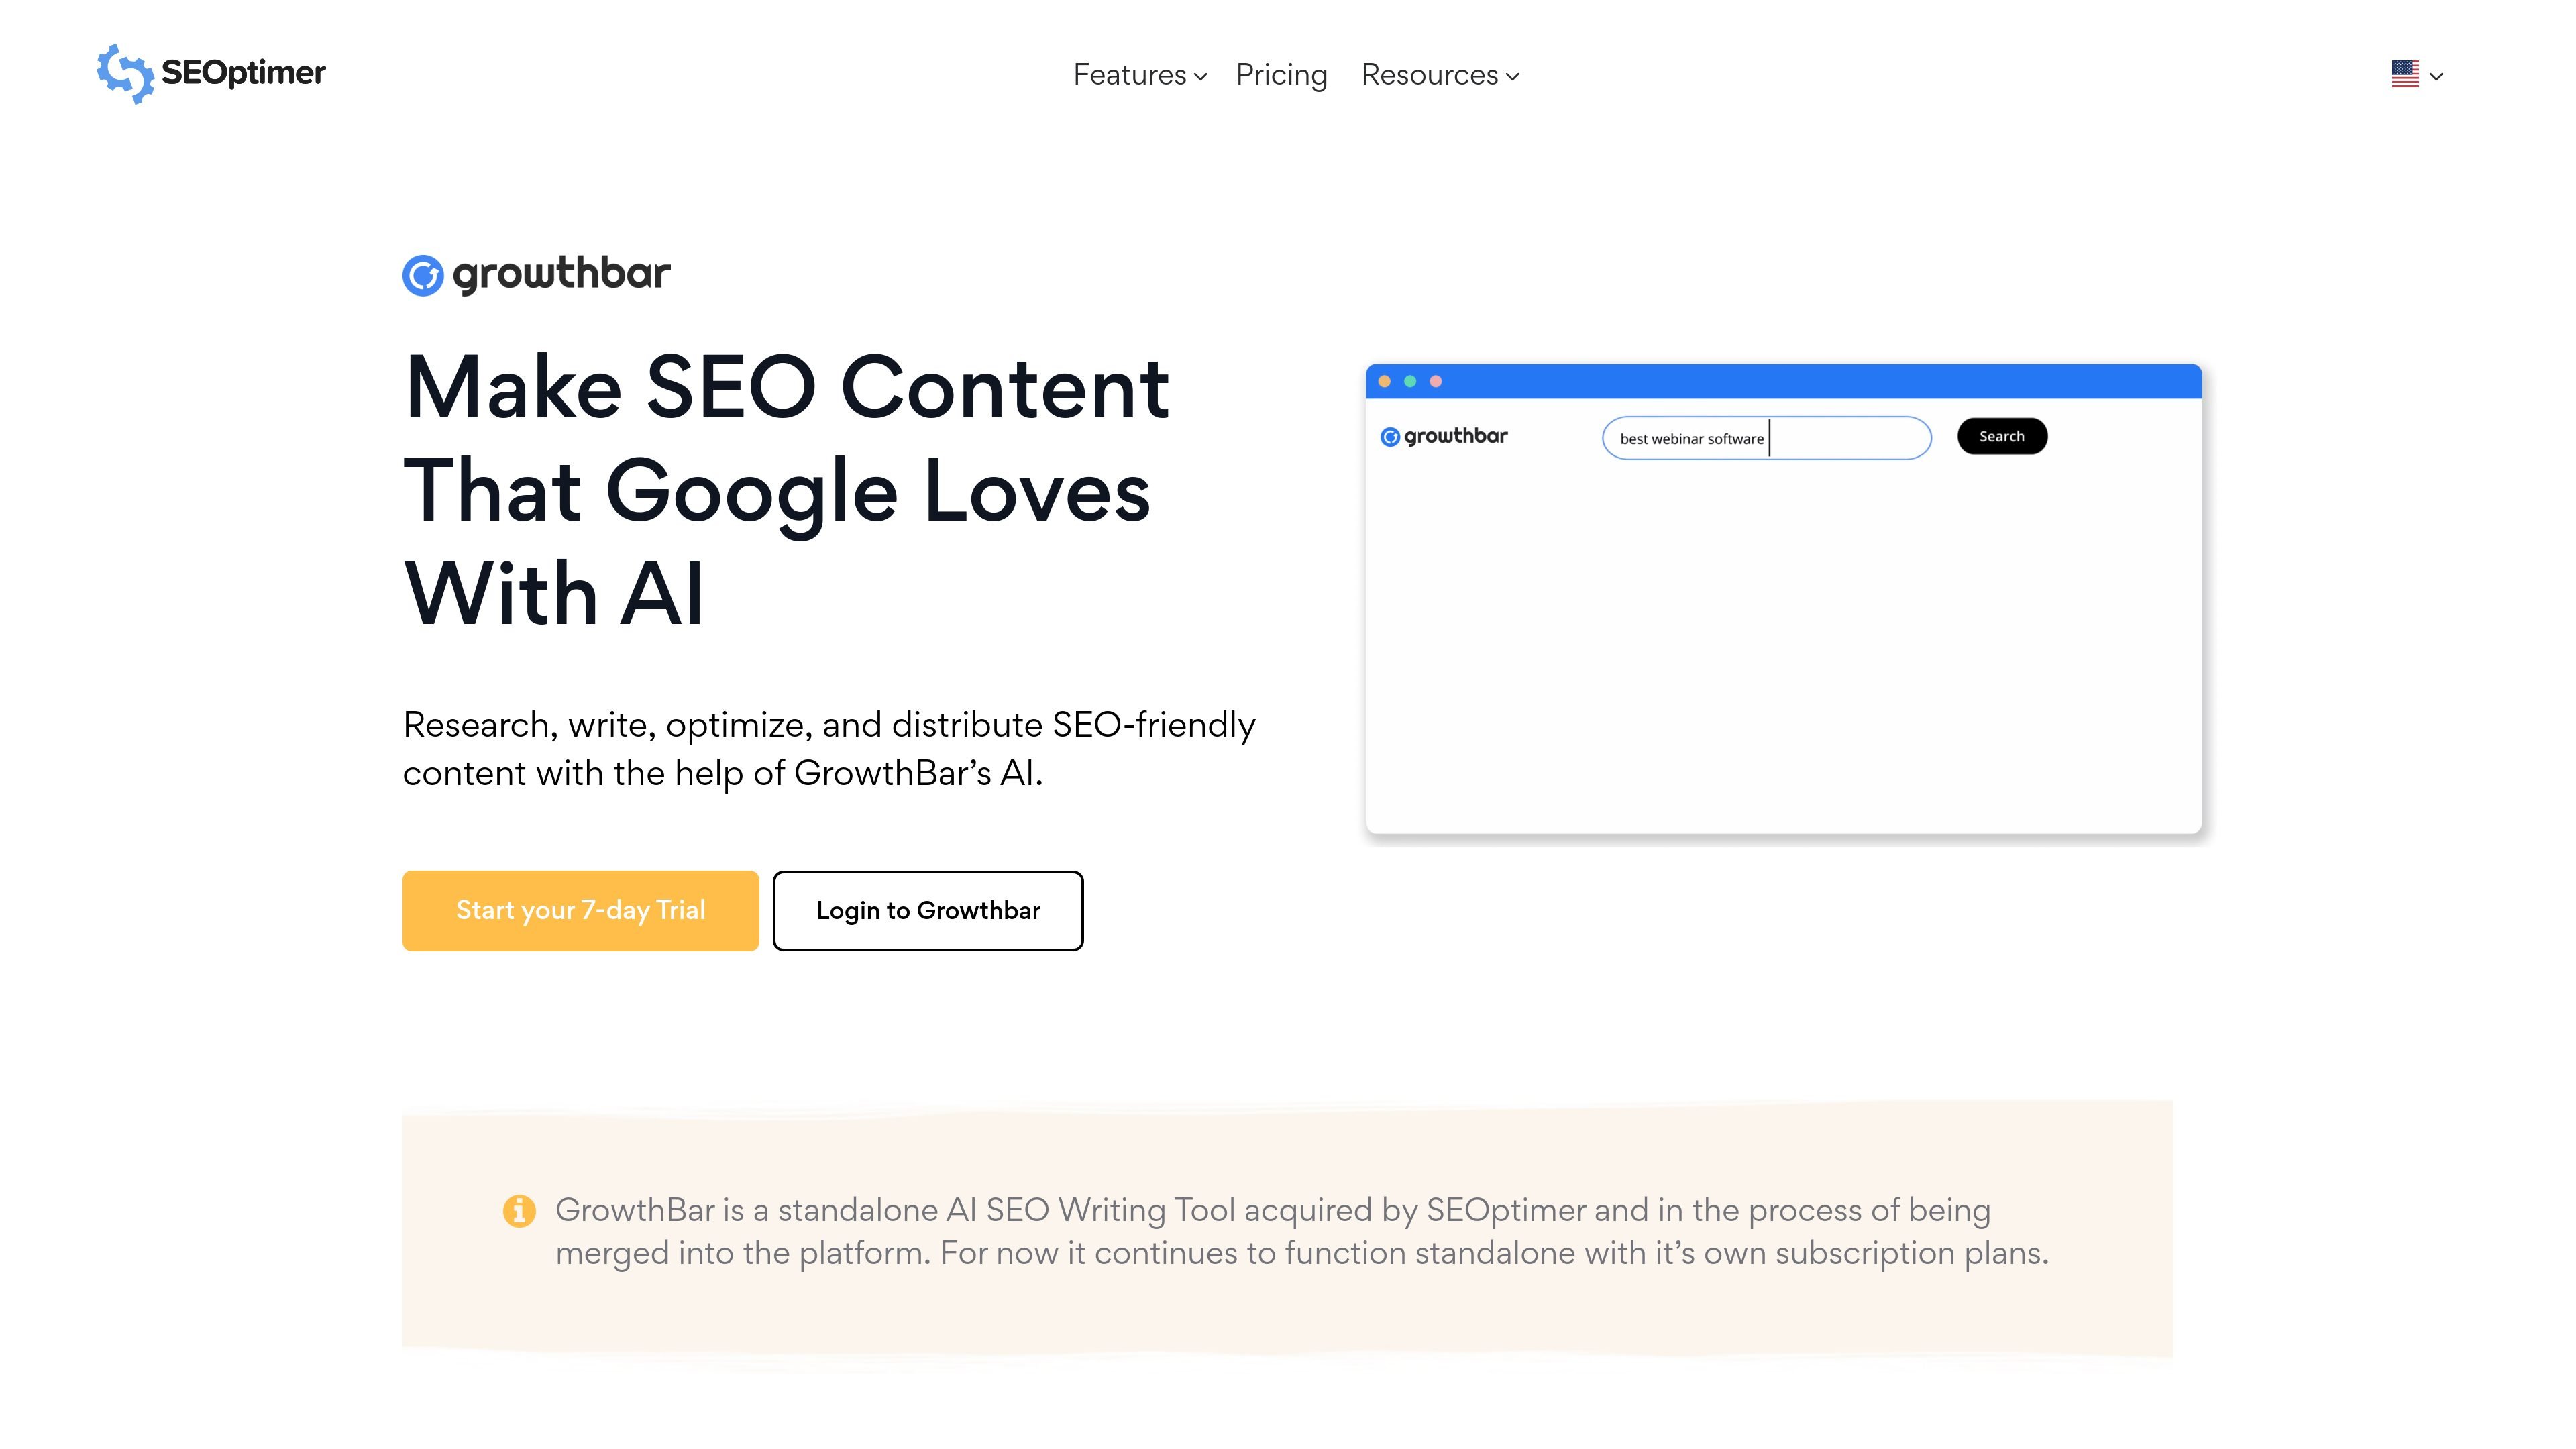
Task: Click the blue mockup browser title bar
Action: point(1784,381)
